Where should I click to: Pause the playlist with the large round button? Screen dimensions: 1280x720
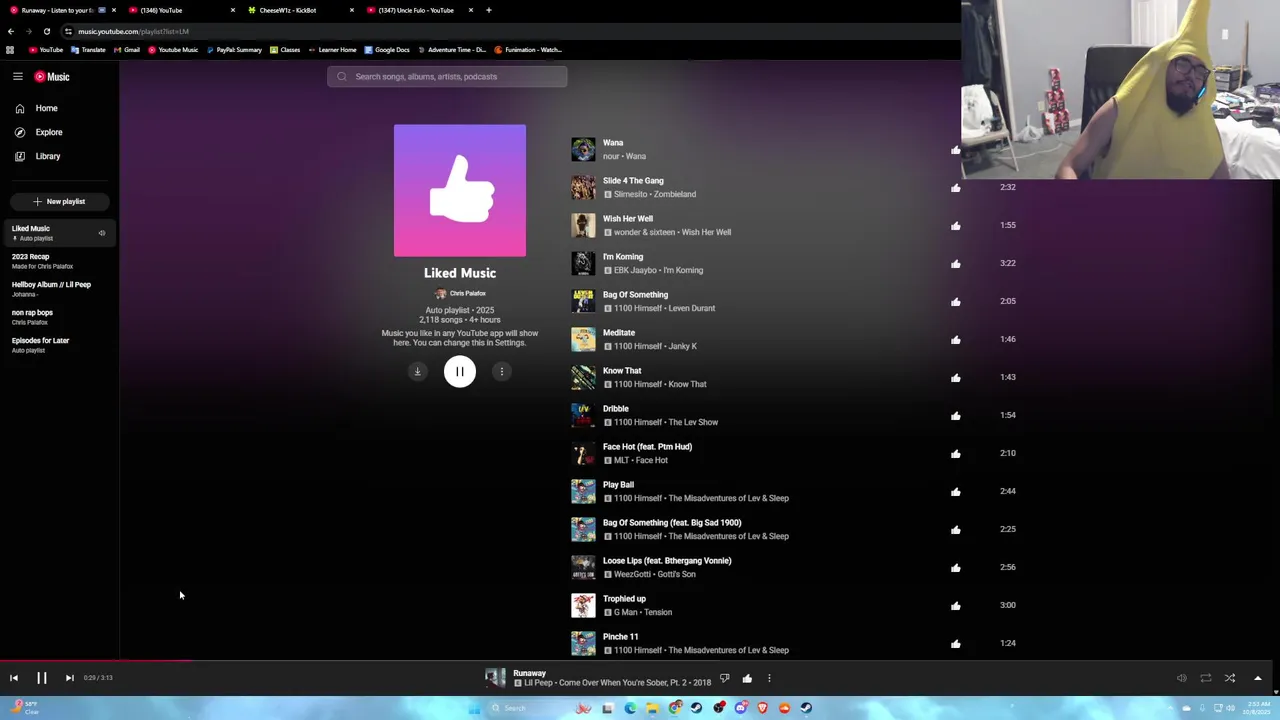(460, 372)
